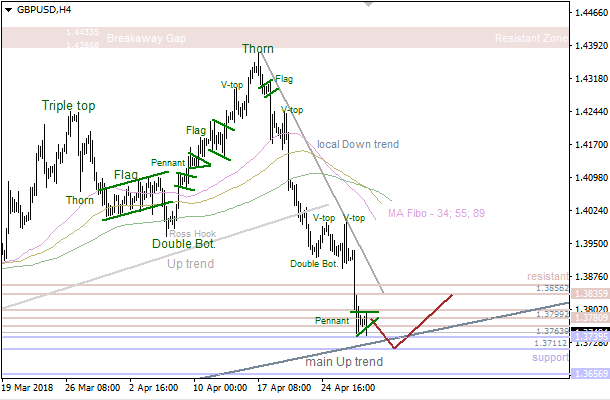Select the 1.38359 price level tag
610x400 pixels.
click(588, 293)
